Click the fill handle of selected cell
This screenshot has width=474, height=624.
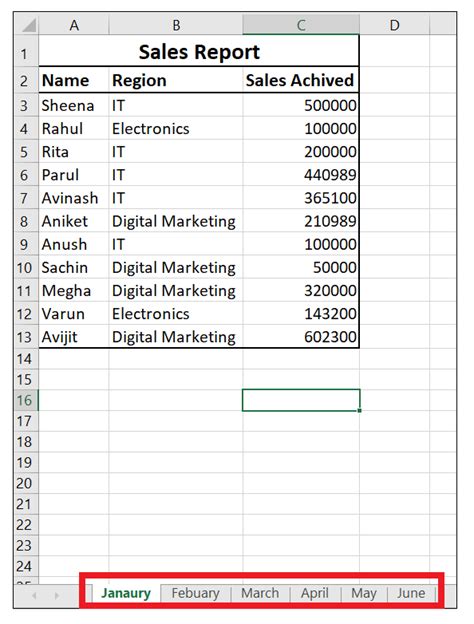tap(359, 410)
